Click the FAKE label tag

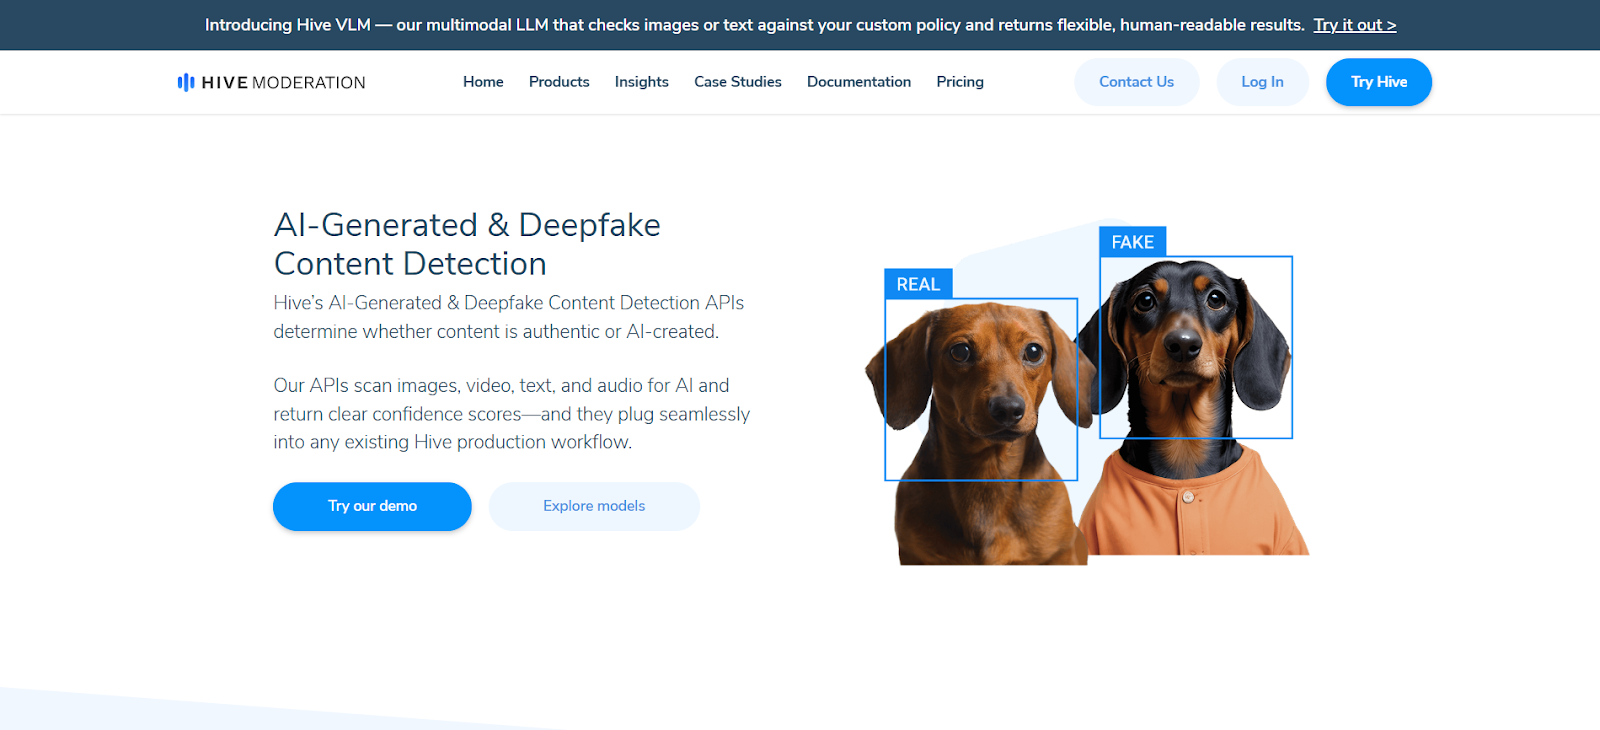click(x=1132, y=242)
